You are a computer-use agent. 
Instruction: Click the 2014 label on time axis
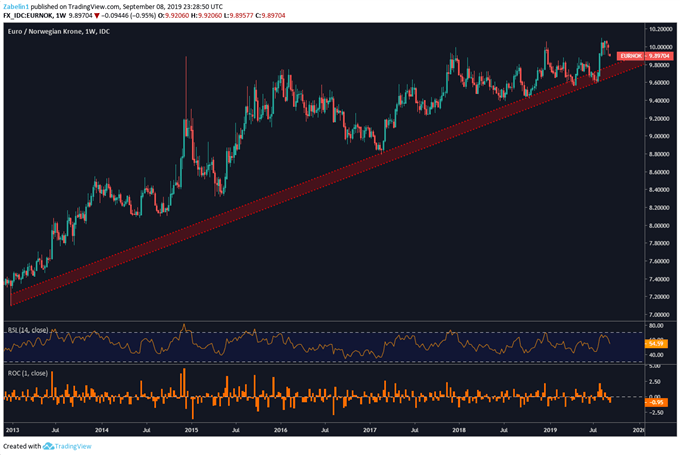(x=101, y=430)
